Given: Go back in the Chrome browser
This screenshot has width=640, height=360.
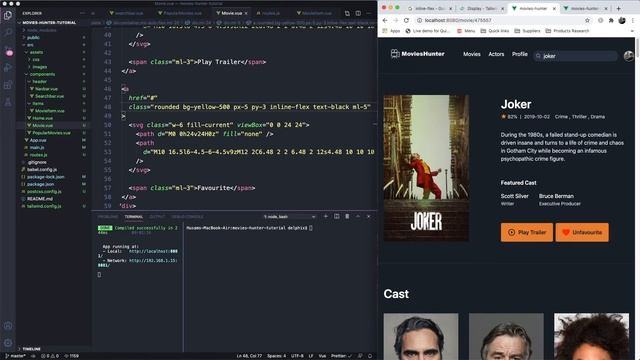Looking at the screenshot, I should point(385,20).
